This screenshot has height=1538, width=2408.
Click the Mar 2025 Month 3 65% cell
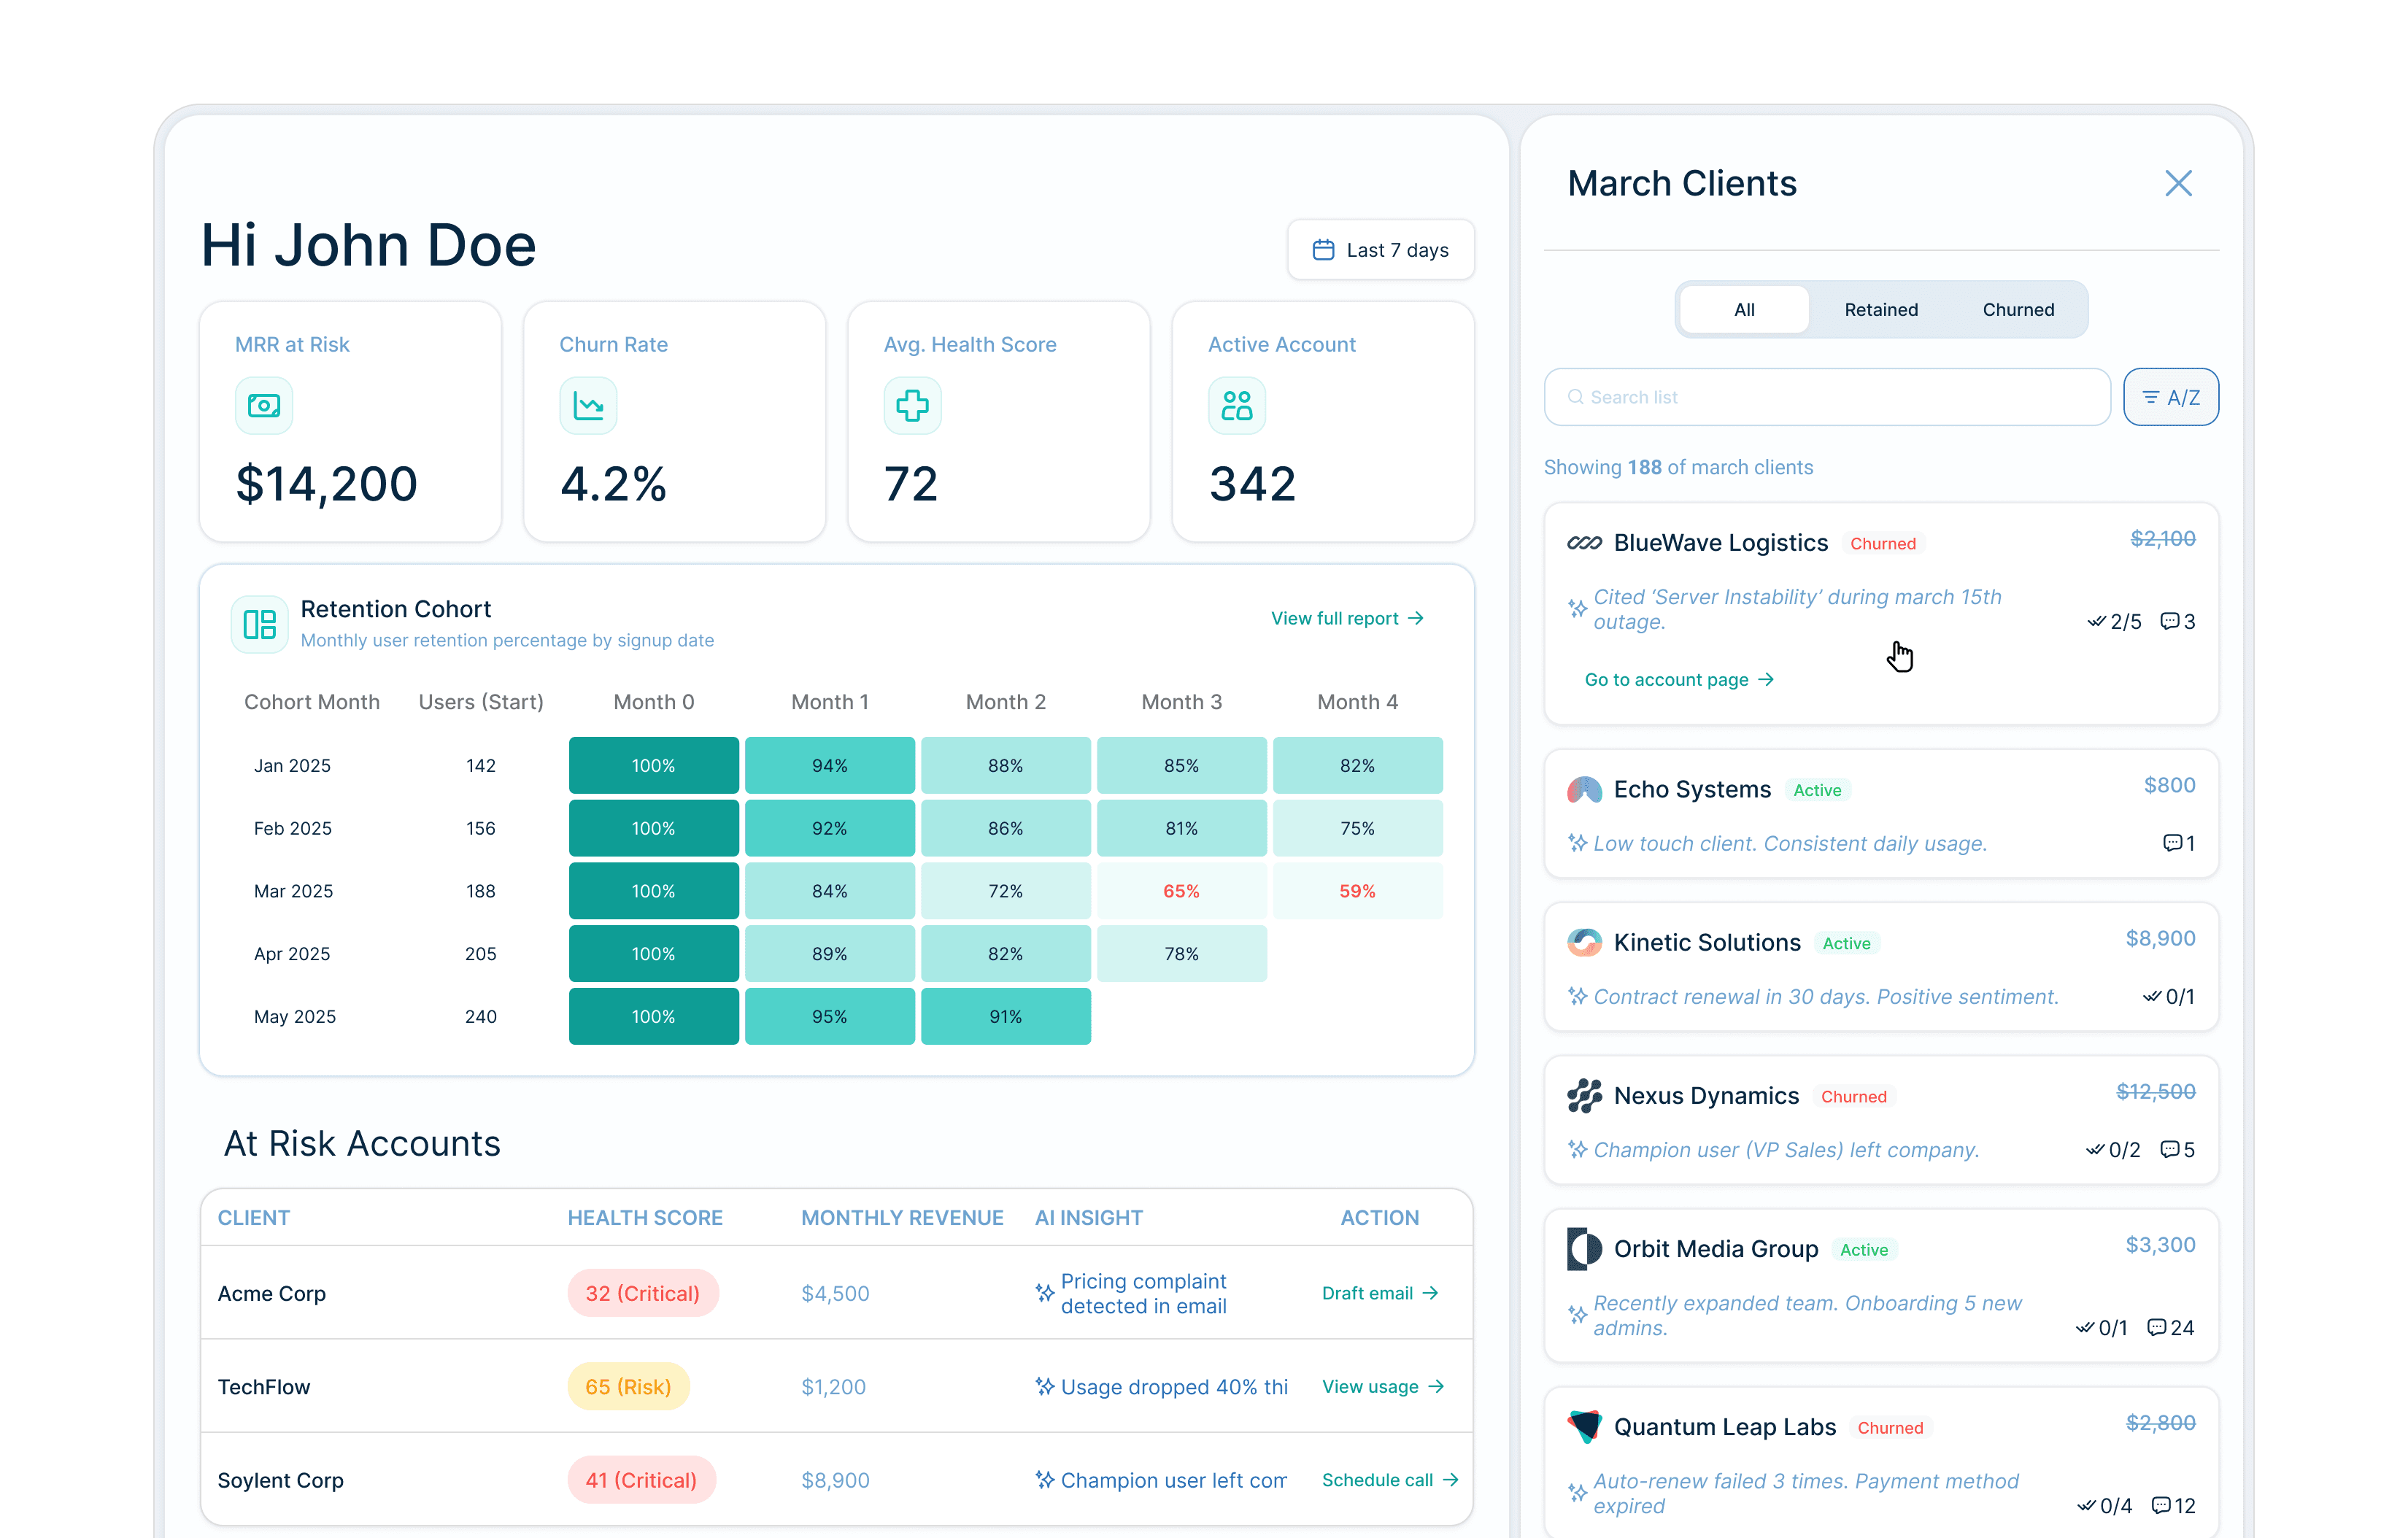click(1181, 891)
